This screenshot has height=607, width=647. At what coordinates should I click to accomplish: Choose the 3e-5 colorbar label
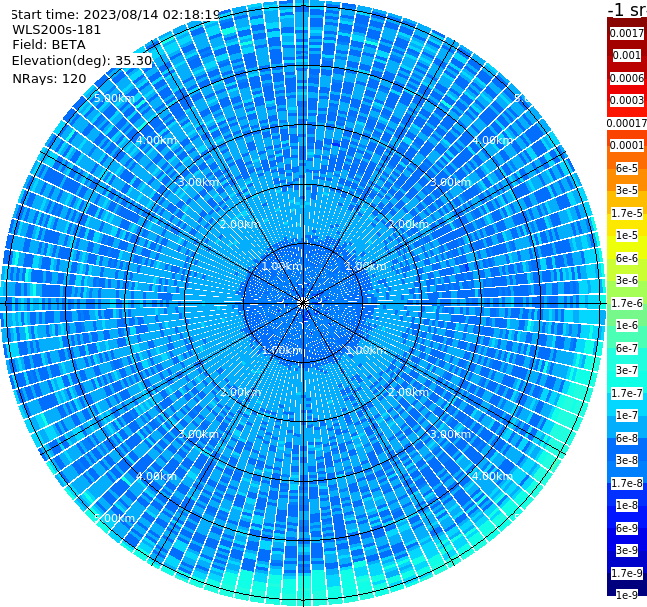(627, 190)
